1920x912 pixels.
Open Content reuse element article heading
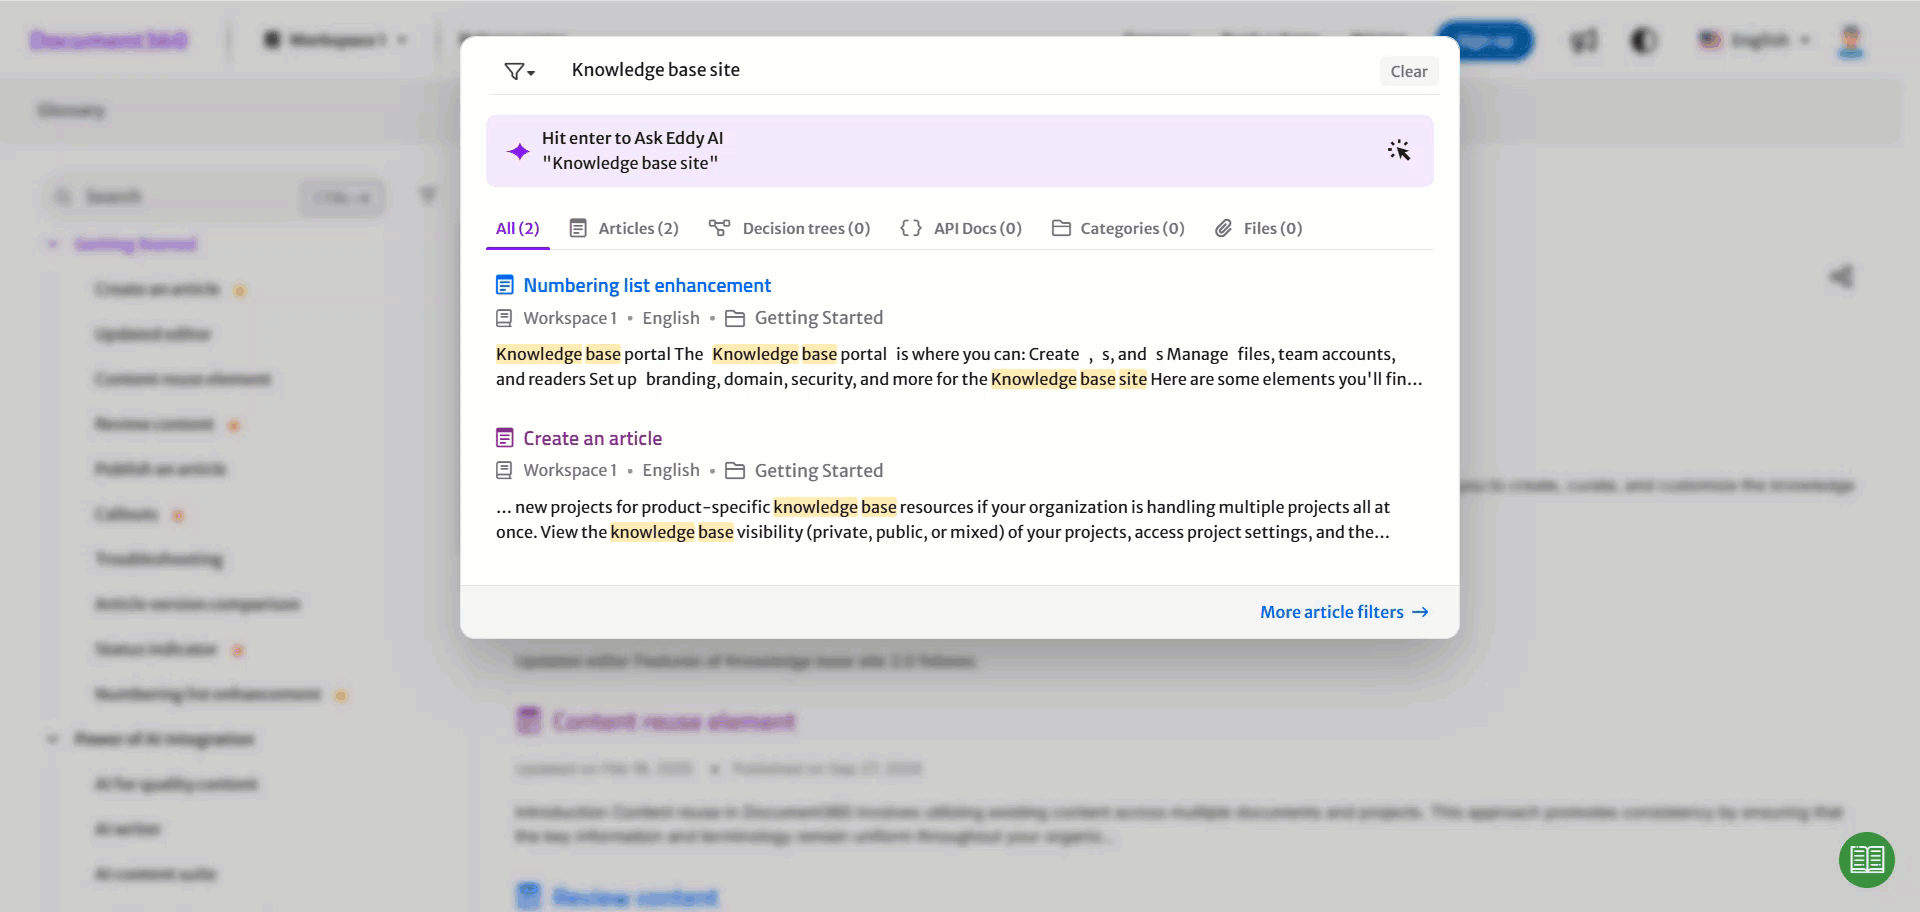pyautogui.click(x=673, y=722)
